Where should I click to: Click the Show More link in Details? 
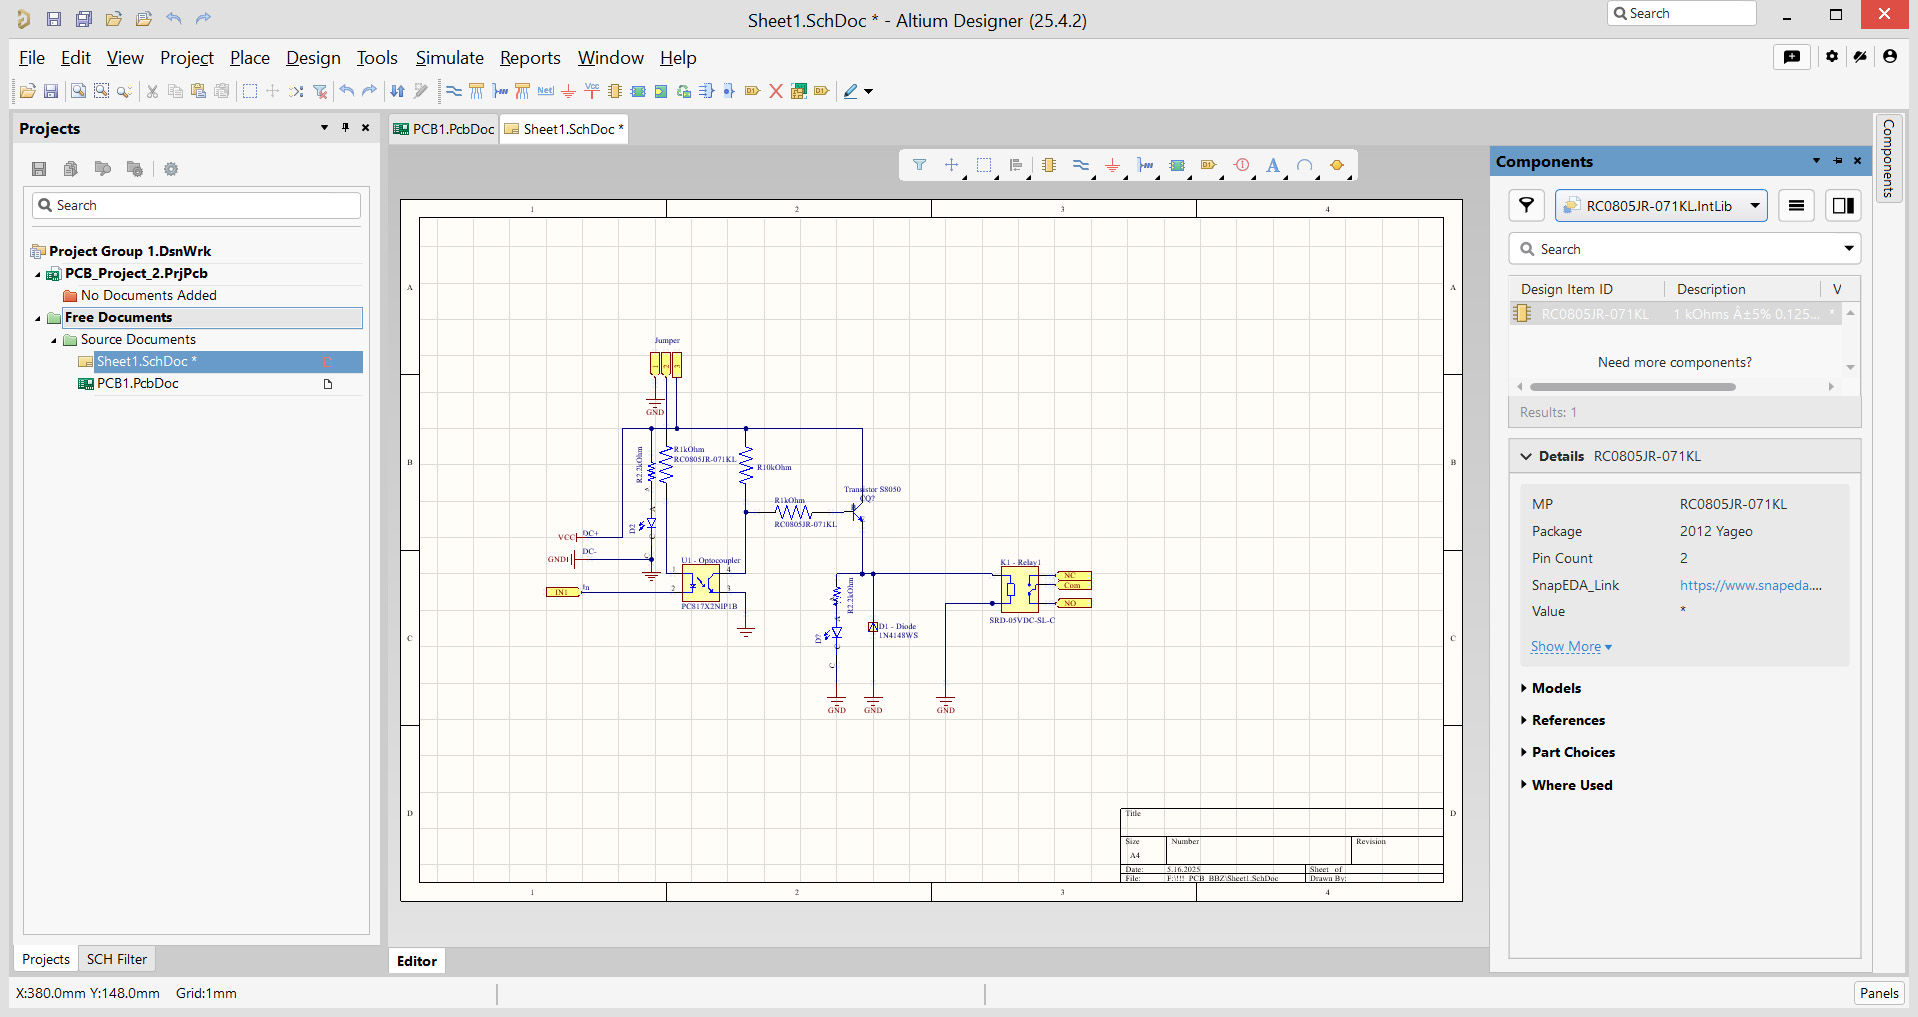[1571, 647]
